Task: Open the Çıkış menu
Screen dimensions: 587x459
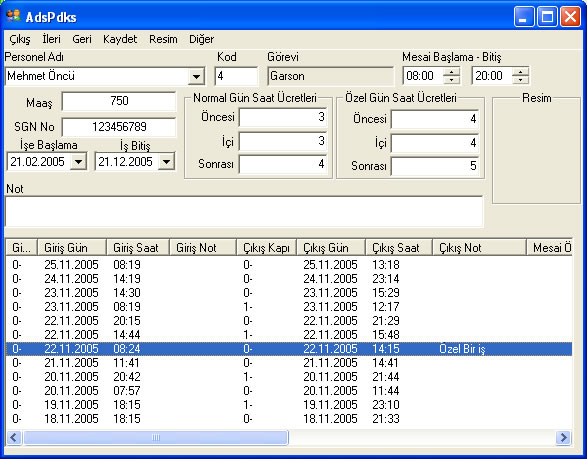Action: coord(20,39)
